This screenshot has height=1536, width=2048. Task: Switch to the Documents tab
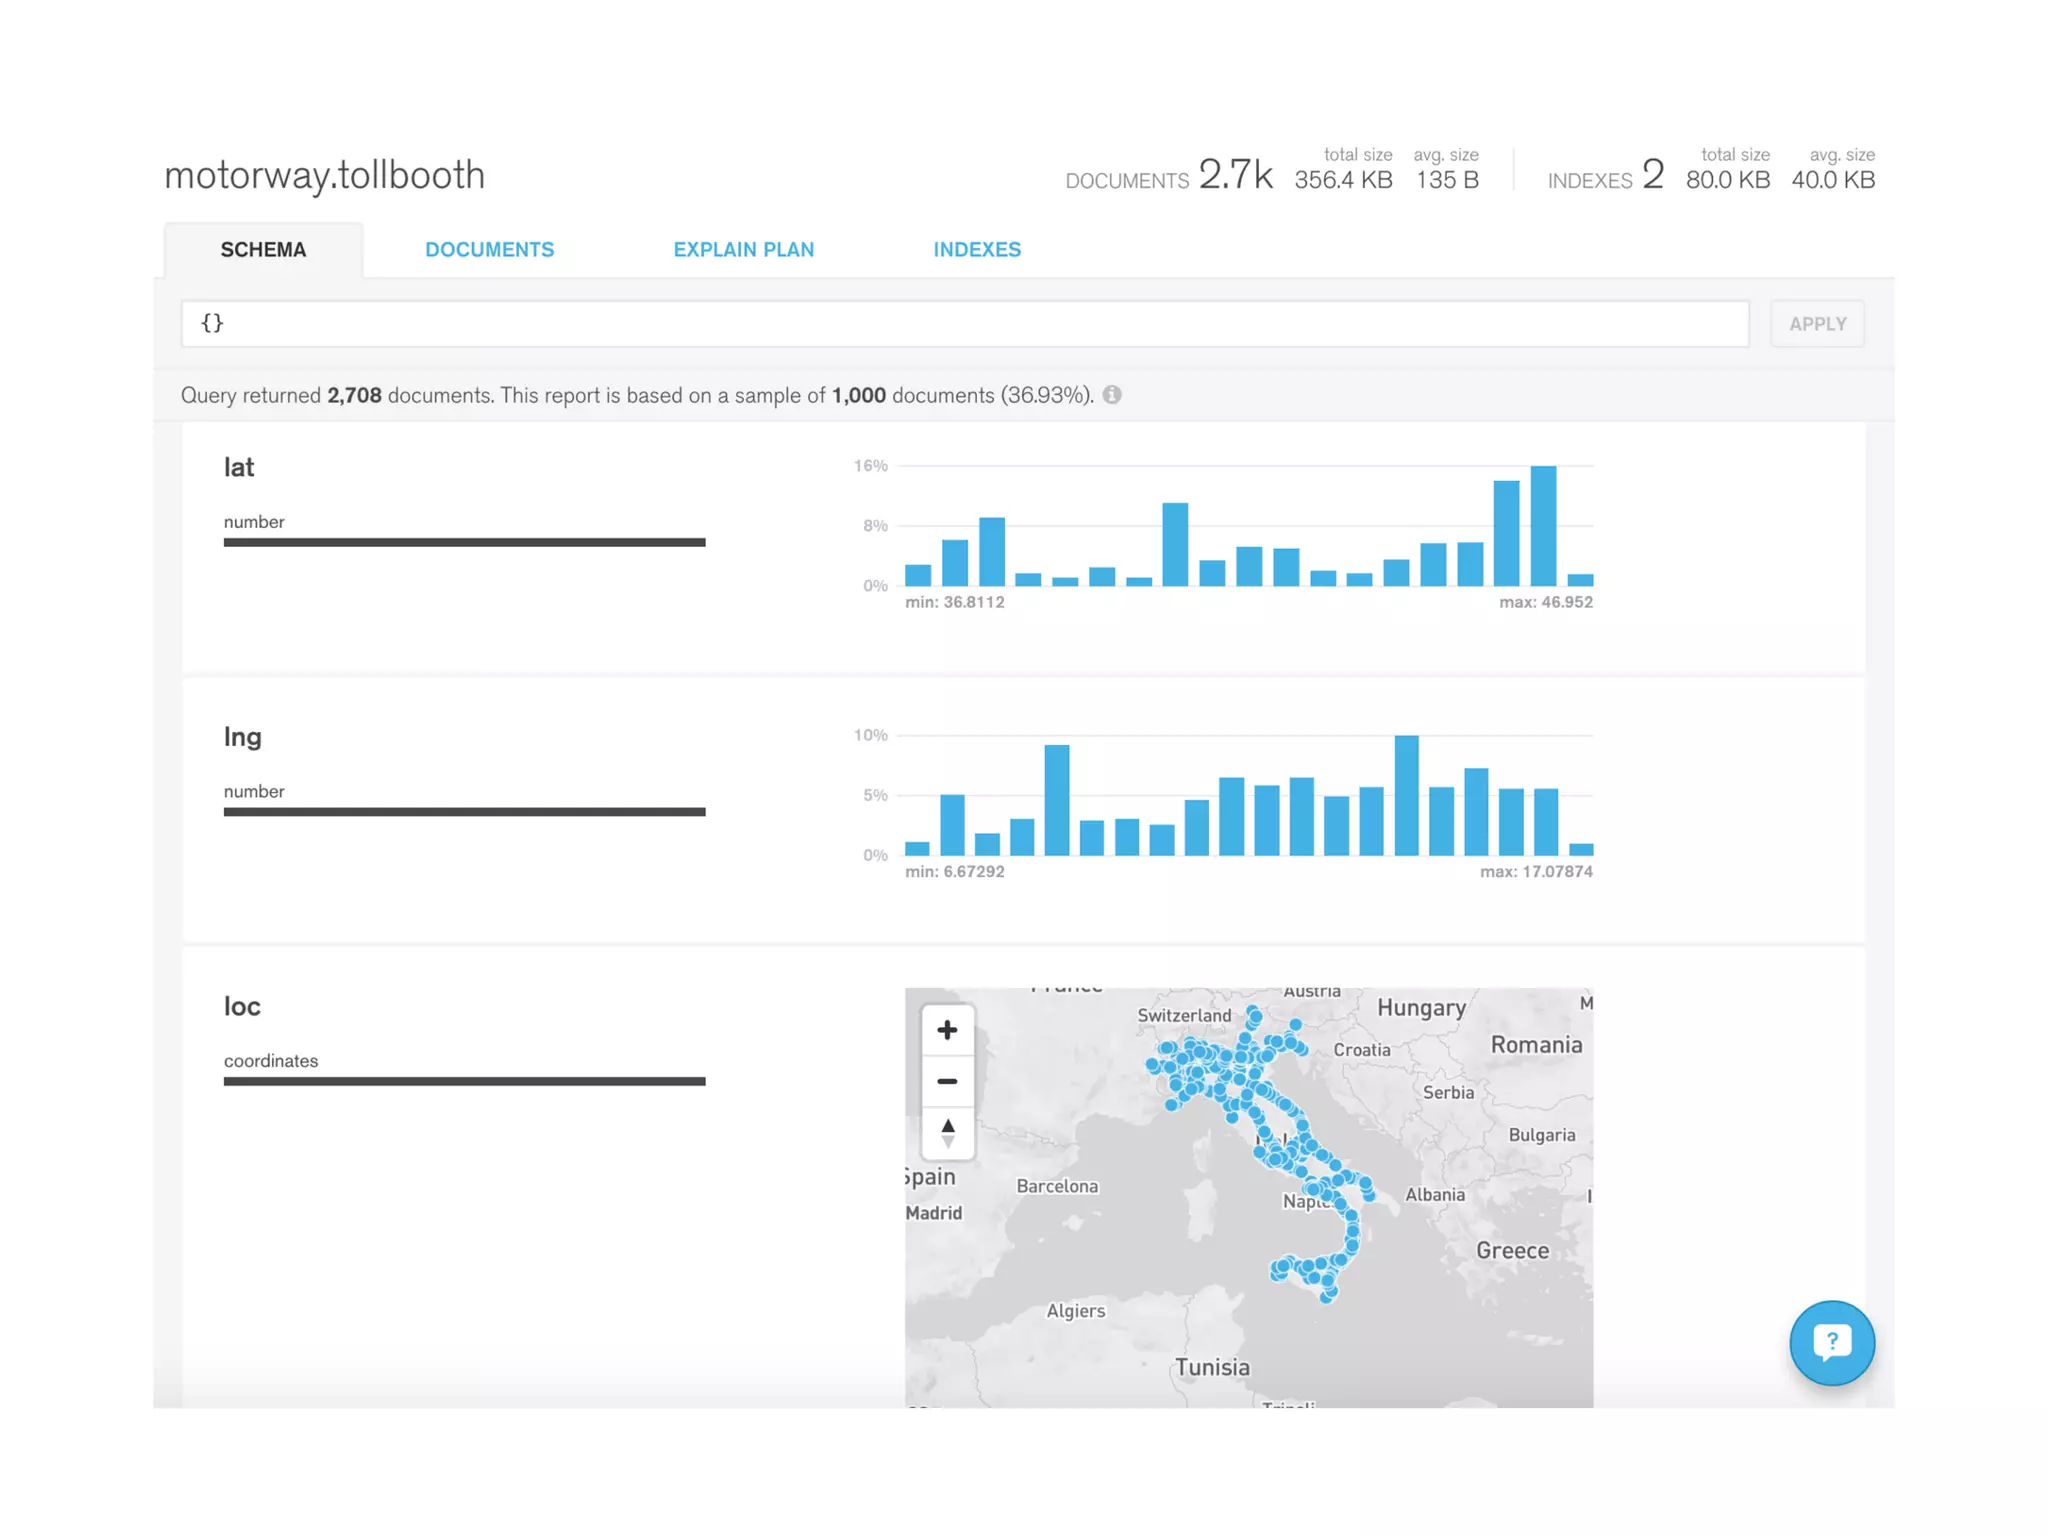(489, 250)
